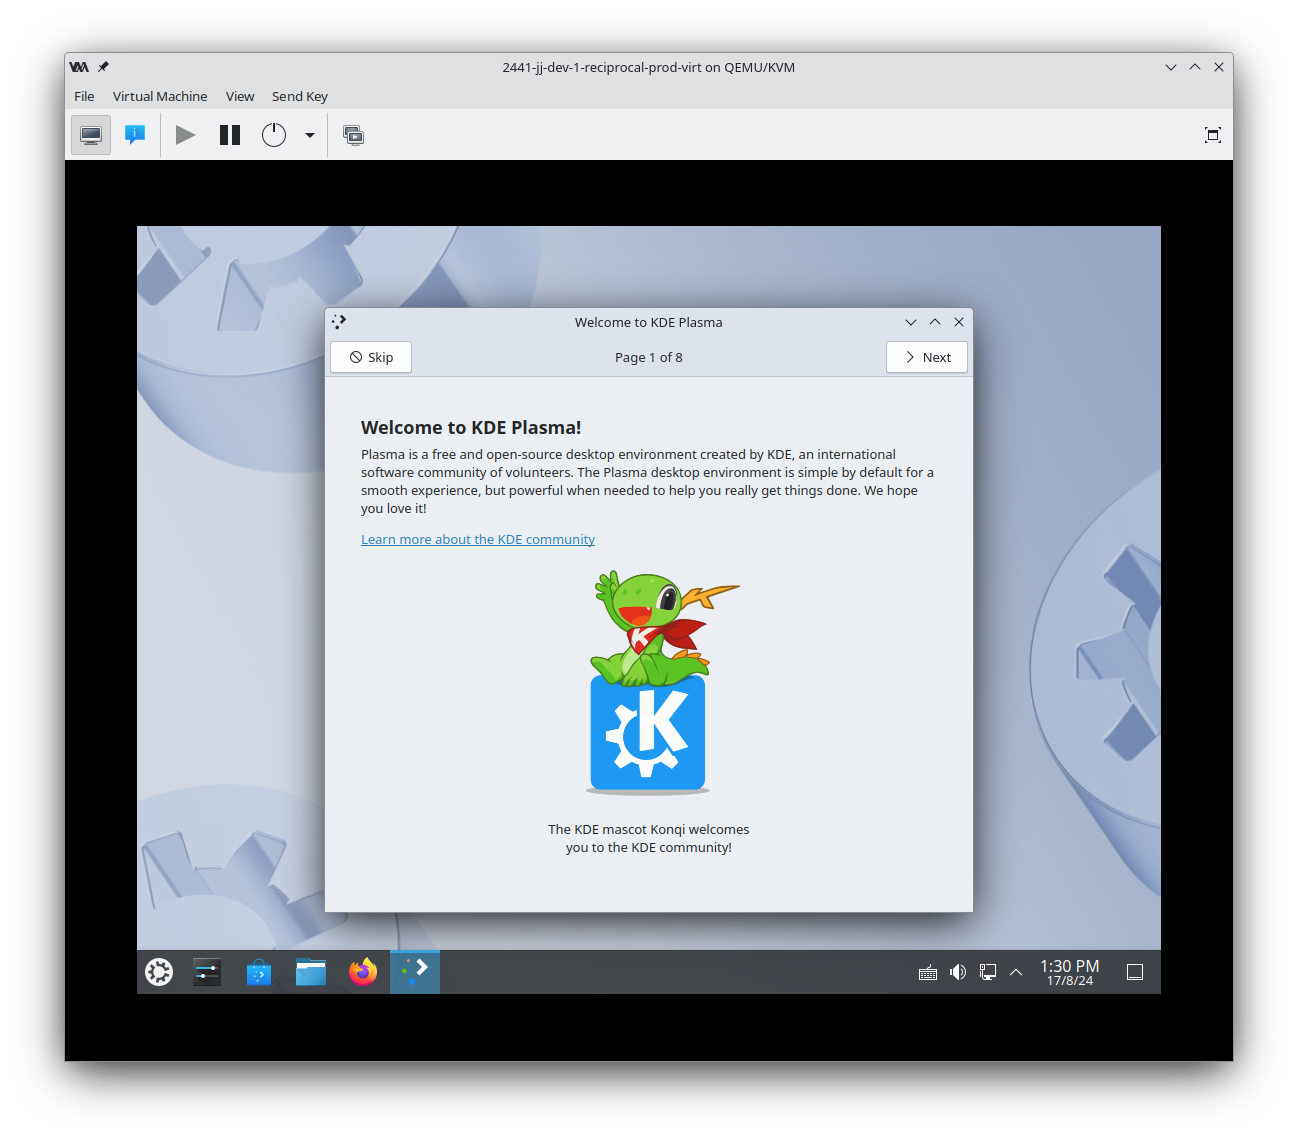Minimize the QEMU/KVM viewer window
This screenshot has width=1298, height=1138.
1171,67
